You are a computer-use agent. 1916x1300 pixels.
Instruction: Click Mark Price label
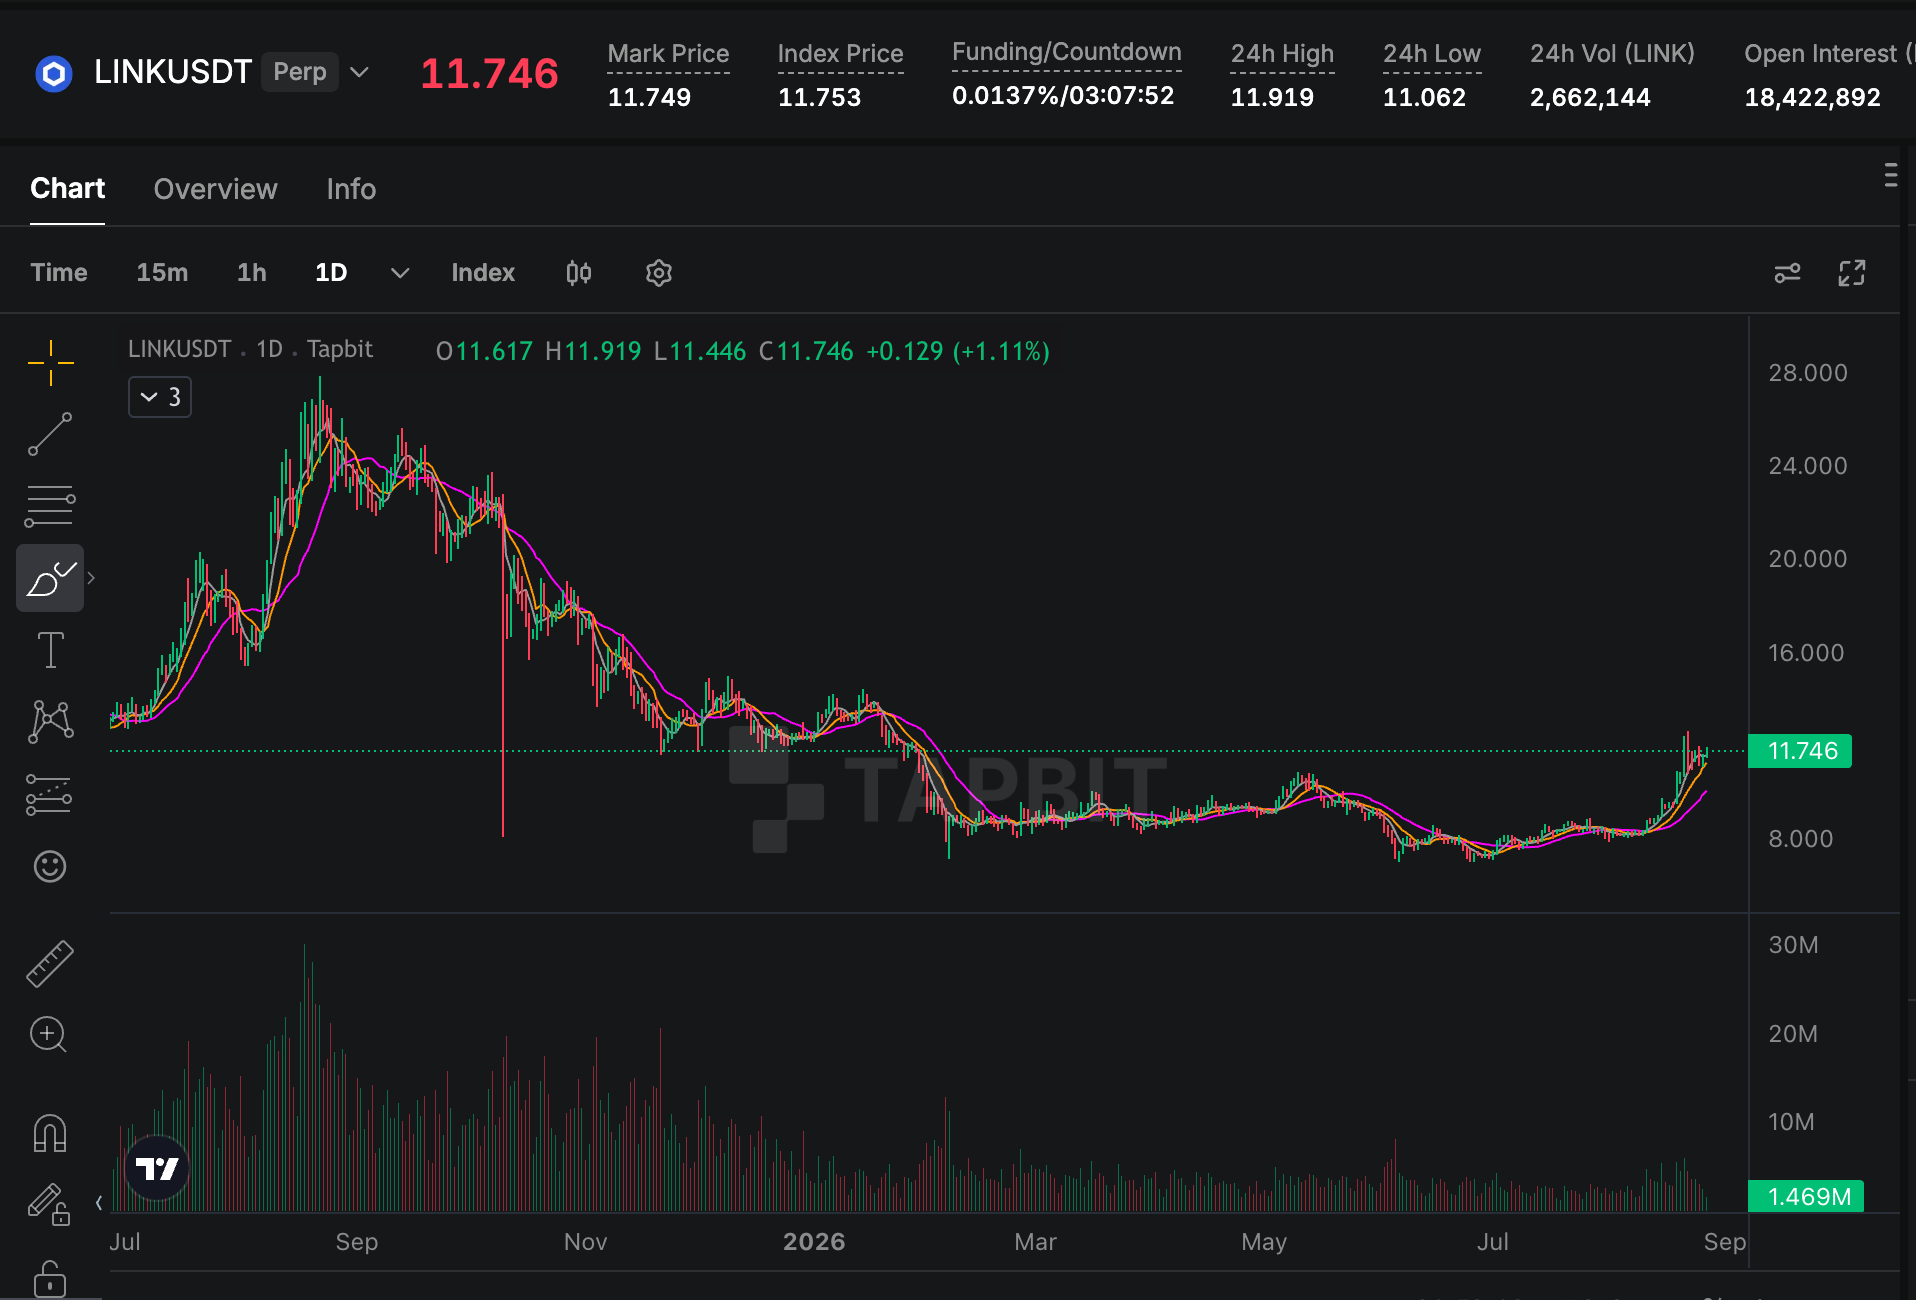coord(668,54)
